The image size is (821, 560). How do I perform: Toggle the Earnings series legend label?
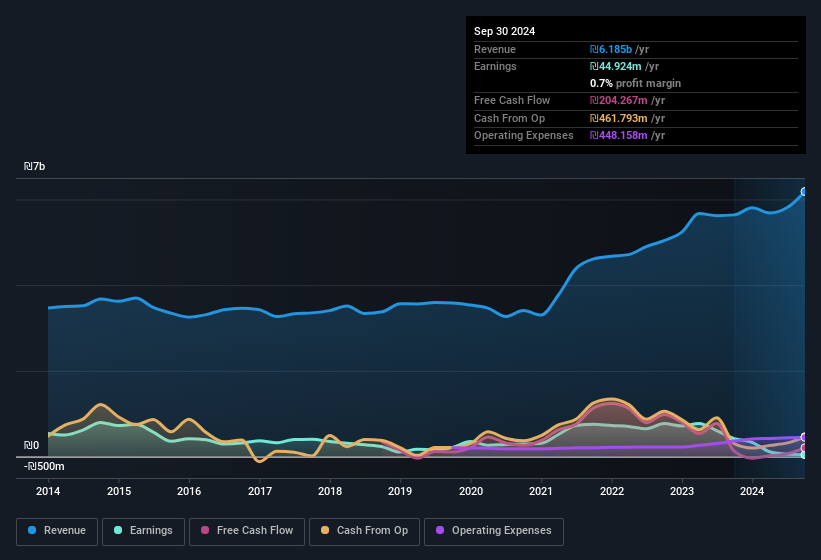click(x=150, y=530)
